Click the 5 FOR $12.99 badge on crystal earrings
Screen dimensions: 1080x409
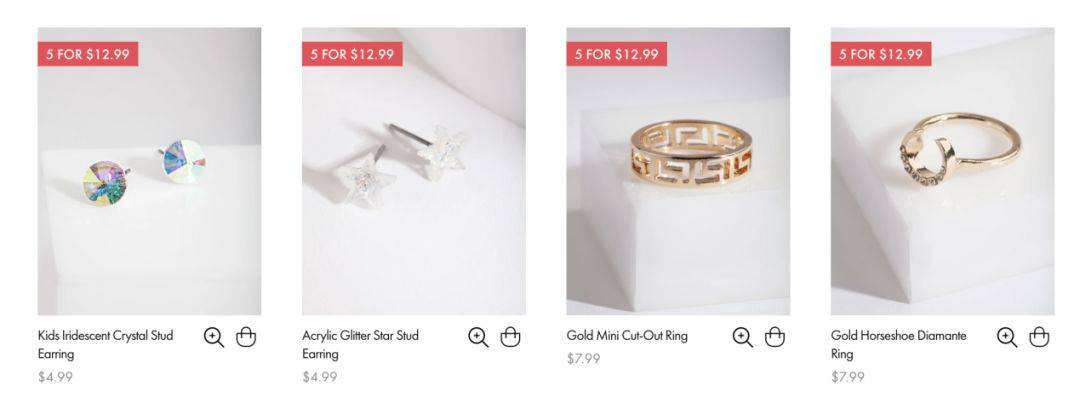[88, 54]
